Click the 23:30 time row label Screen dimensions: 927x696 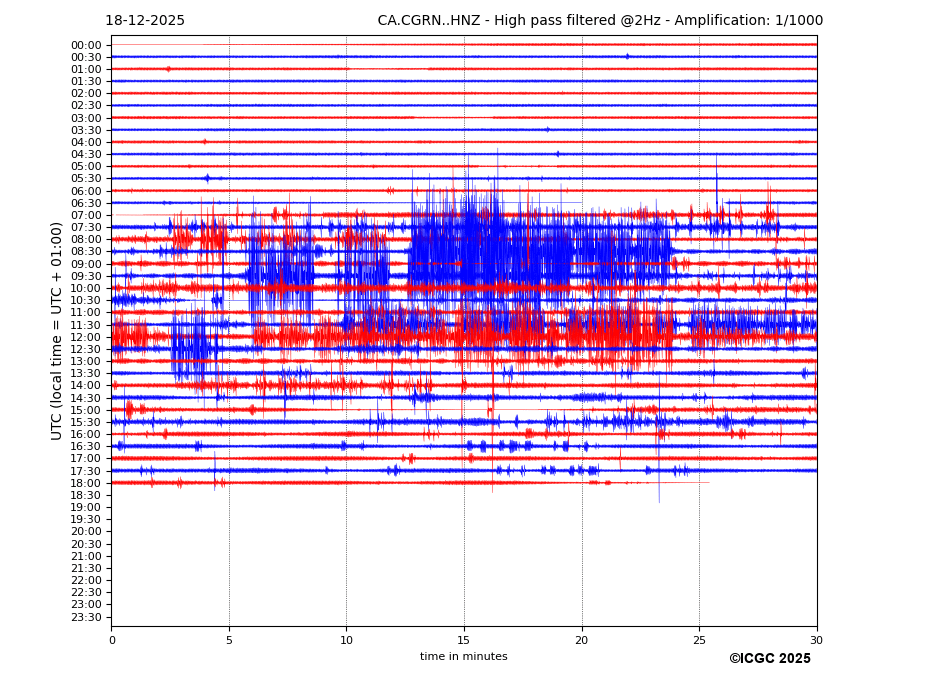(x=86, y=617)
